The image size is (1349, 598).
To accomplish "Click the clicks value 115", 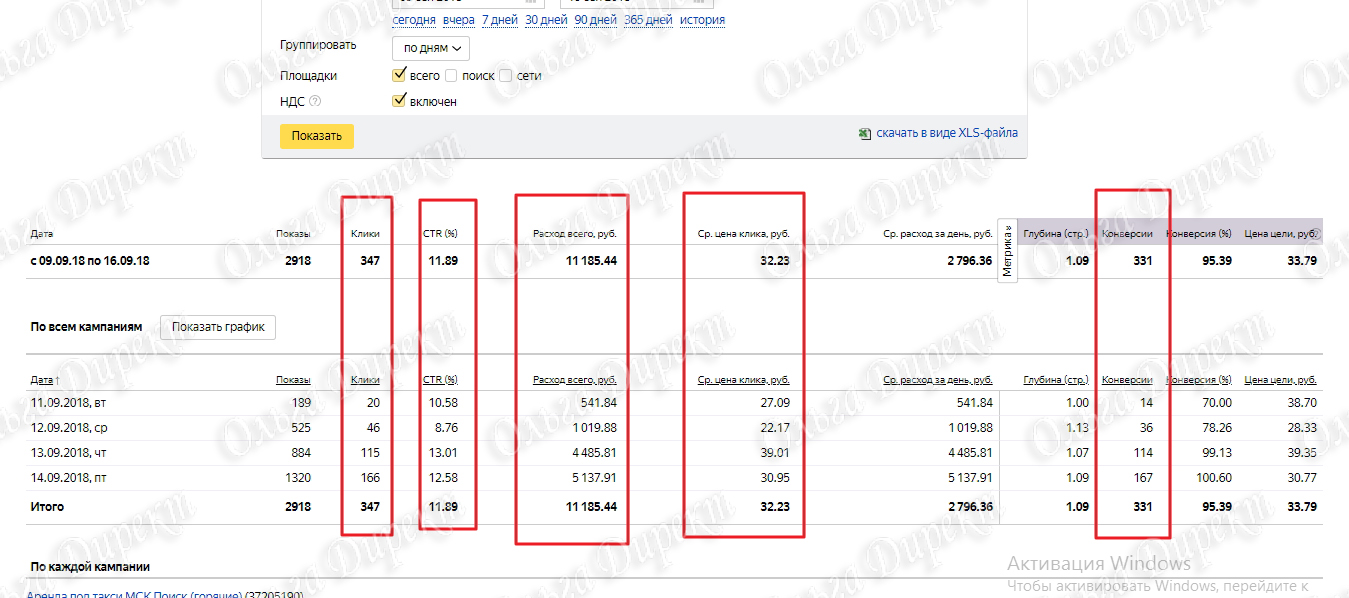I will [370, 453].
